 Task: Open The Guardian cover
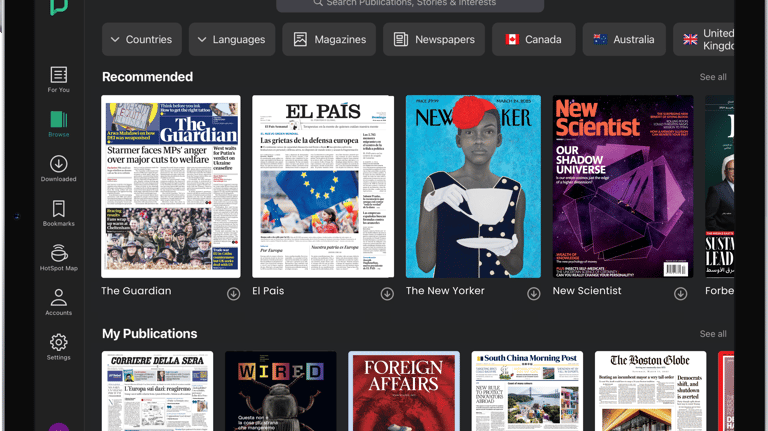point(170,187)
